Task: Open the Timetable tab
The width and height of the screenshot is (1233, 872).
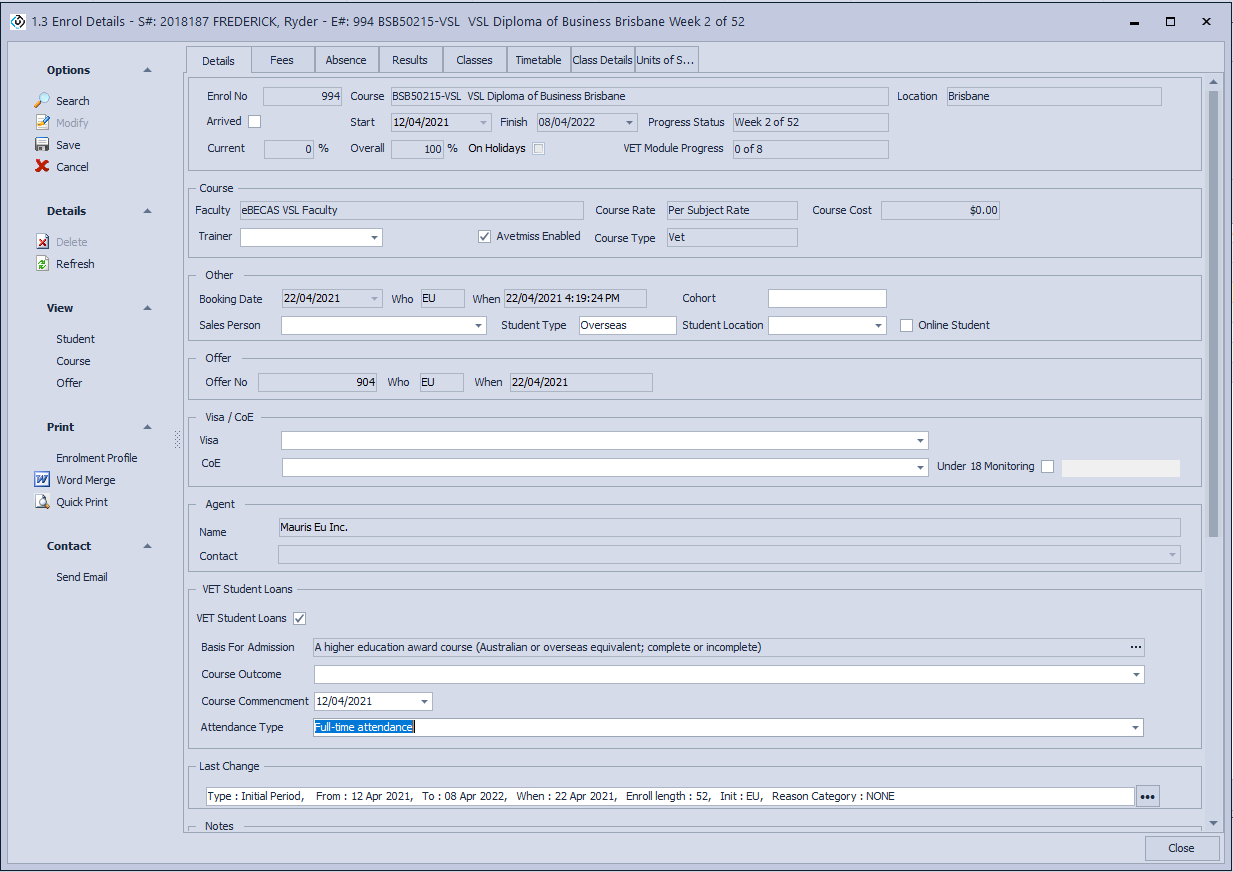Action: pyautogui.click(x=538, y=60)
